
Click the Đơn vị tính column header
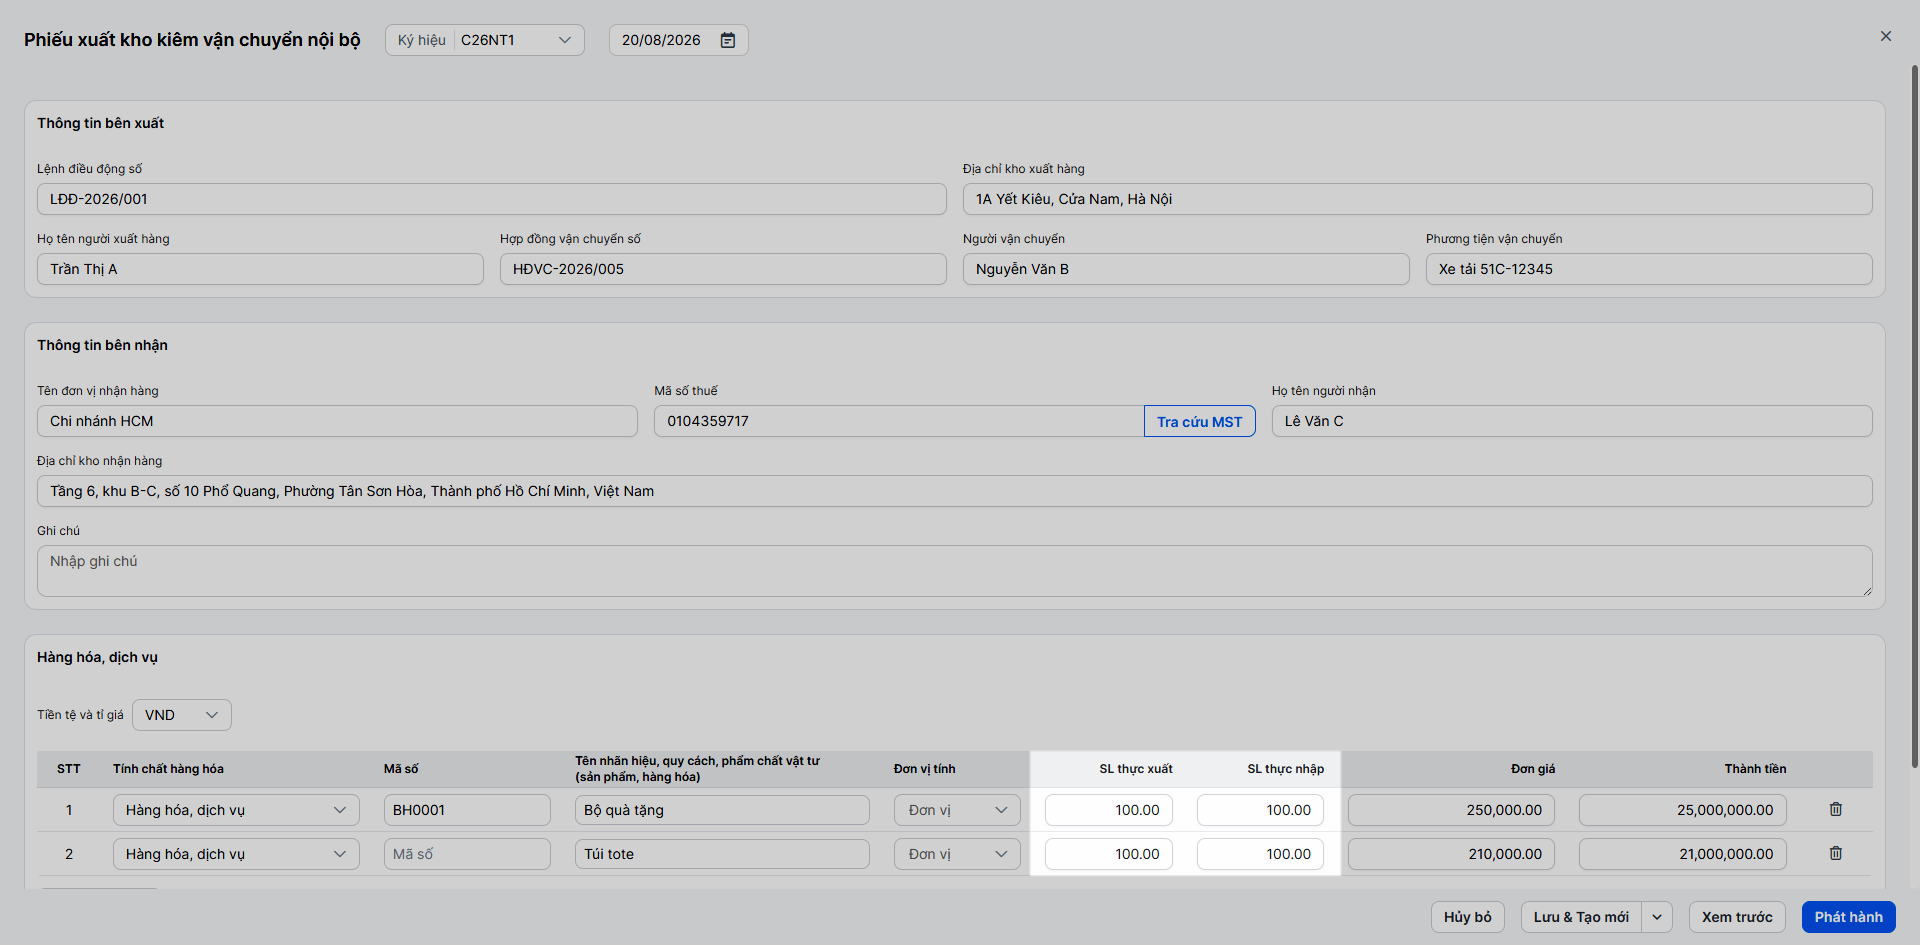pyautogui.click(x=924, y=769)
